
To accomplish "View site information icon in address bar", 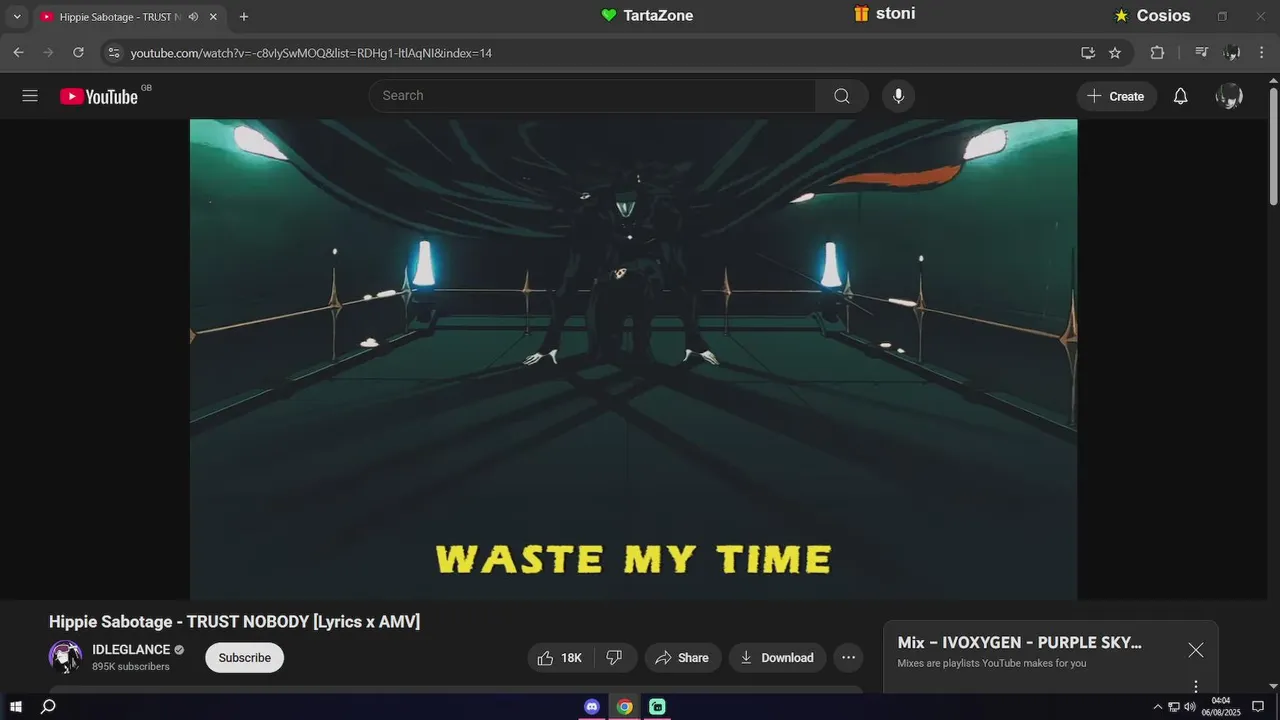I will pyautogui.click(x=113, y=53).
